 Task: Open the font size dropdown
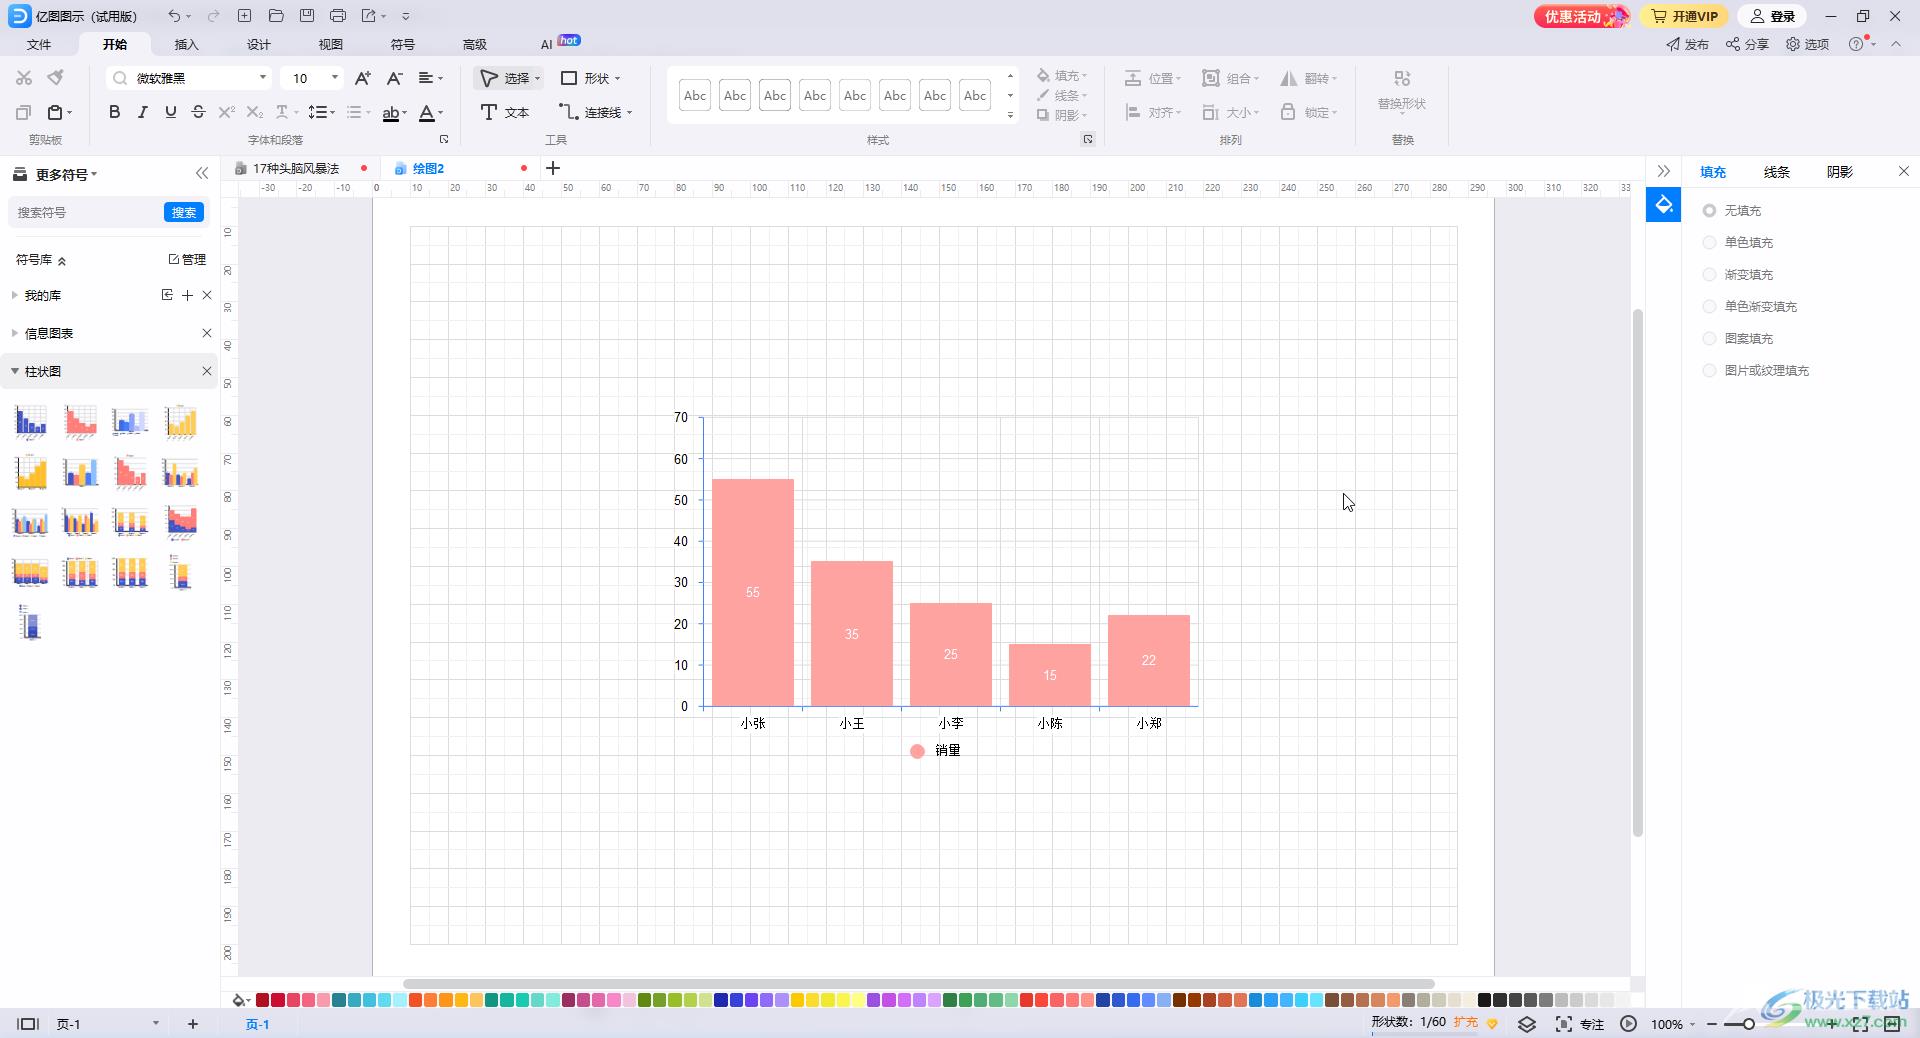(x=335, y=78)
